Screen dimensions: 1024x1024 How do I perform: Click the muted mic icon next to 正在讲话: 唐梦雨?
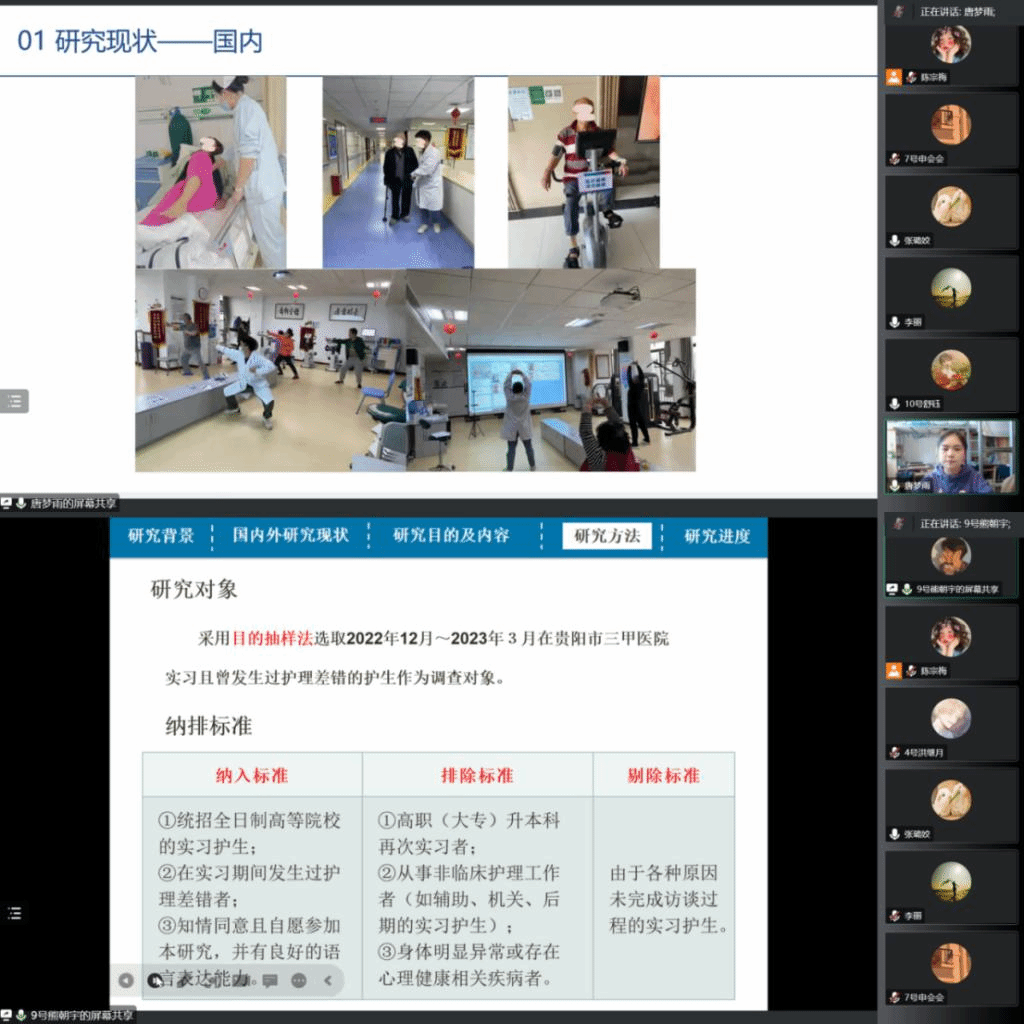[x=899, y=11]
